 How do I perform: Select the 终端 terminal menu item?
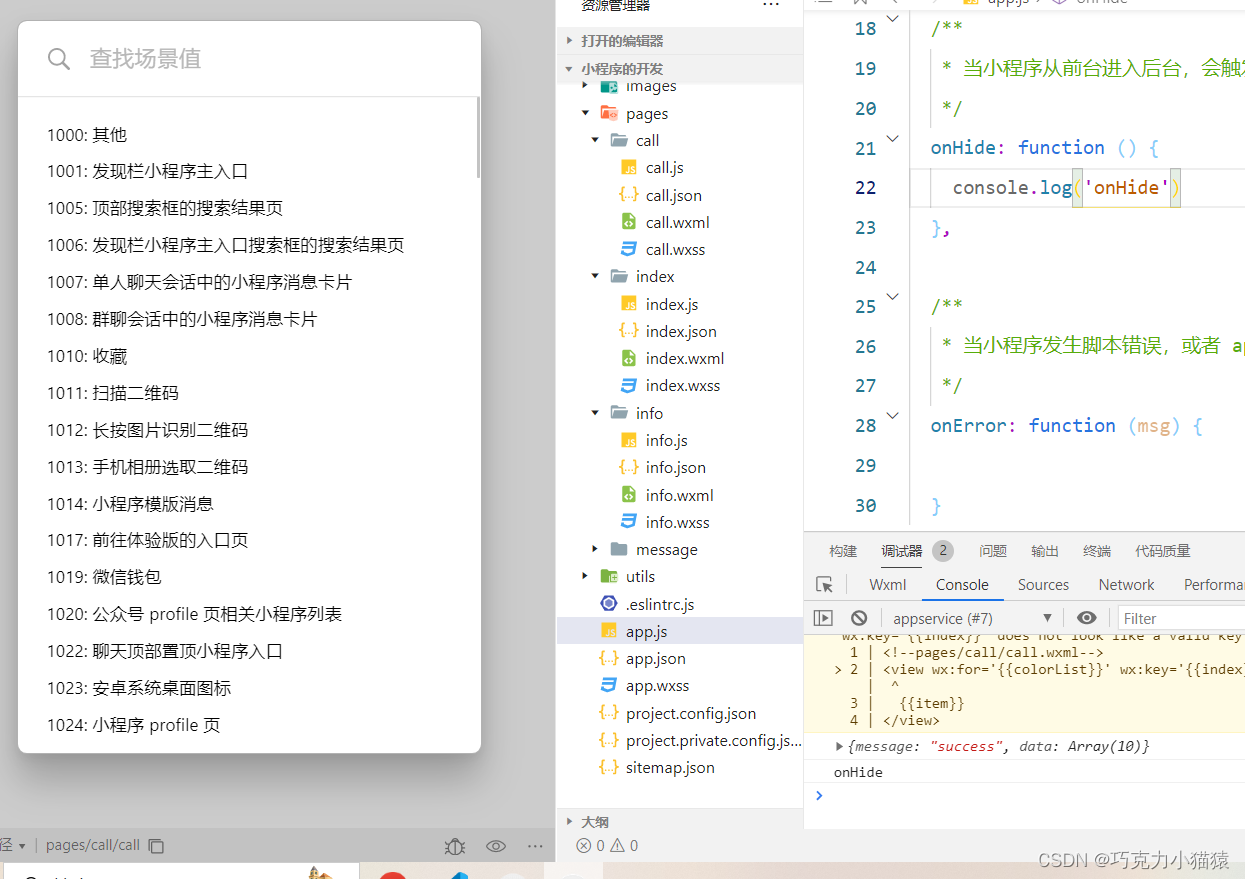coord(1096,550)
